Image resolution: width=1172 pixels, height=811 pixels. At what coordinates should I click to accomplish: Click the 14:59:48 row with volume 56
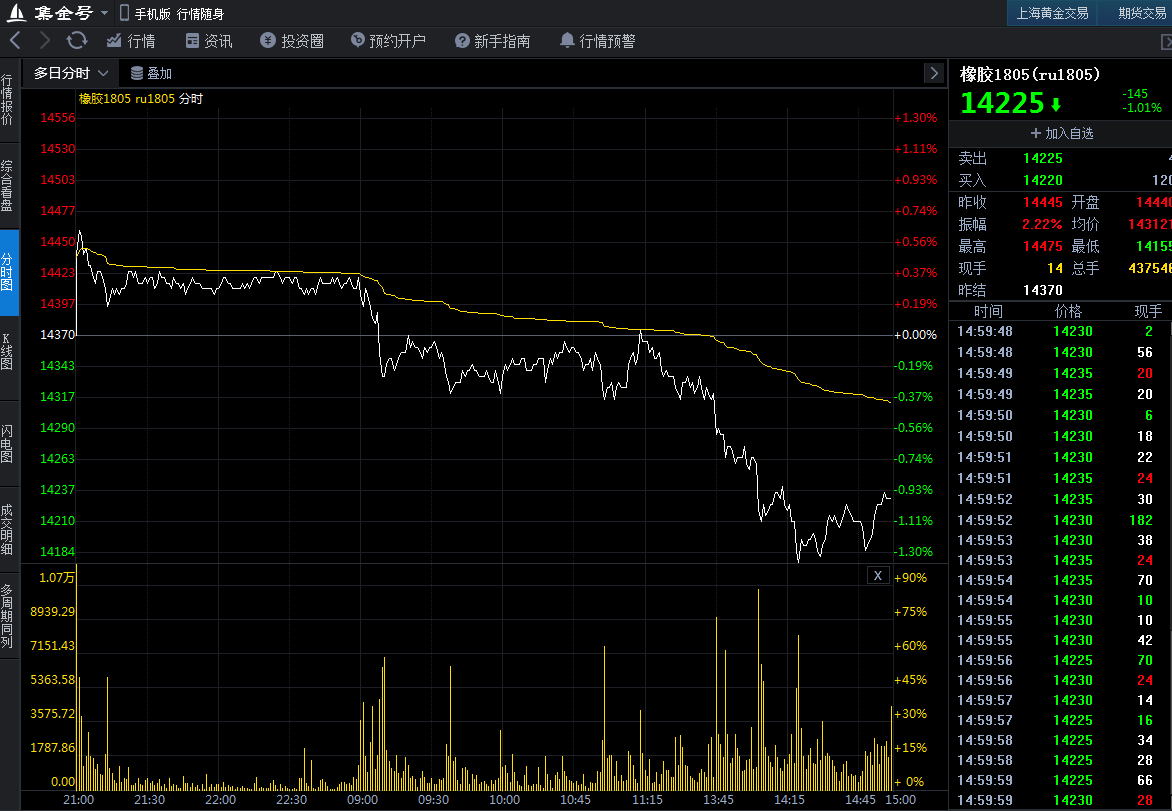(1061, 352)
